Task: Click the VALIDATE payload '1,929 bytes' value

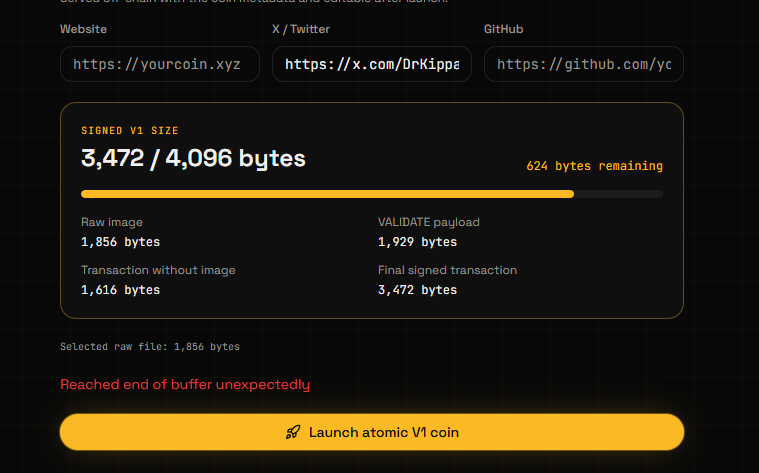Action: (417, 242)
